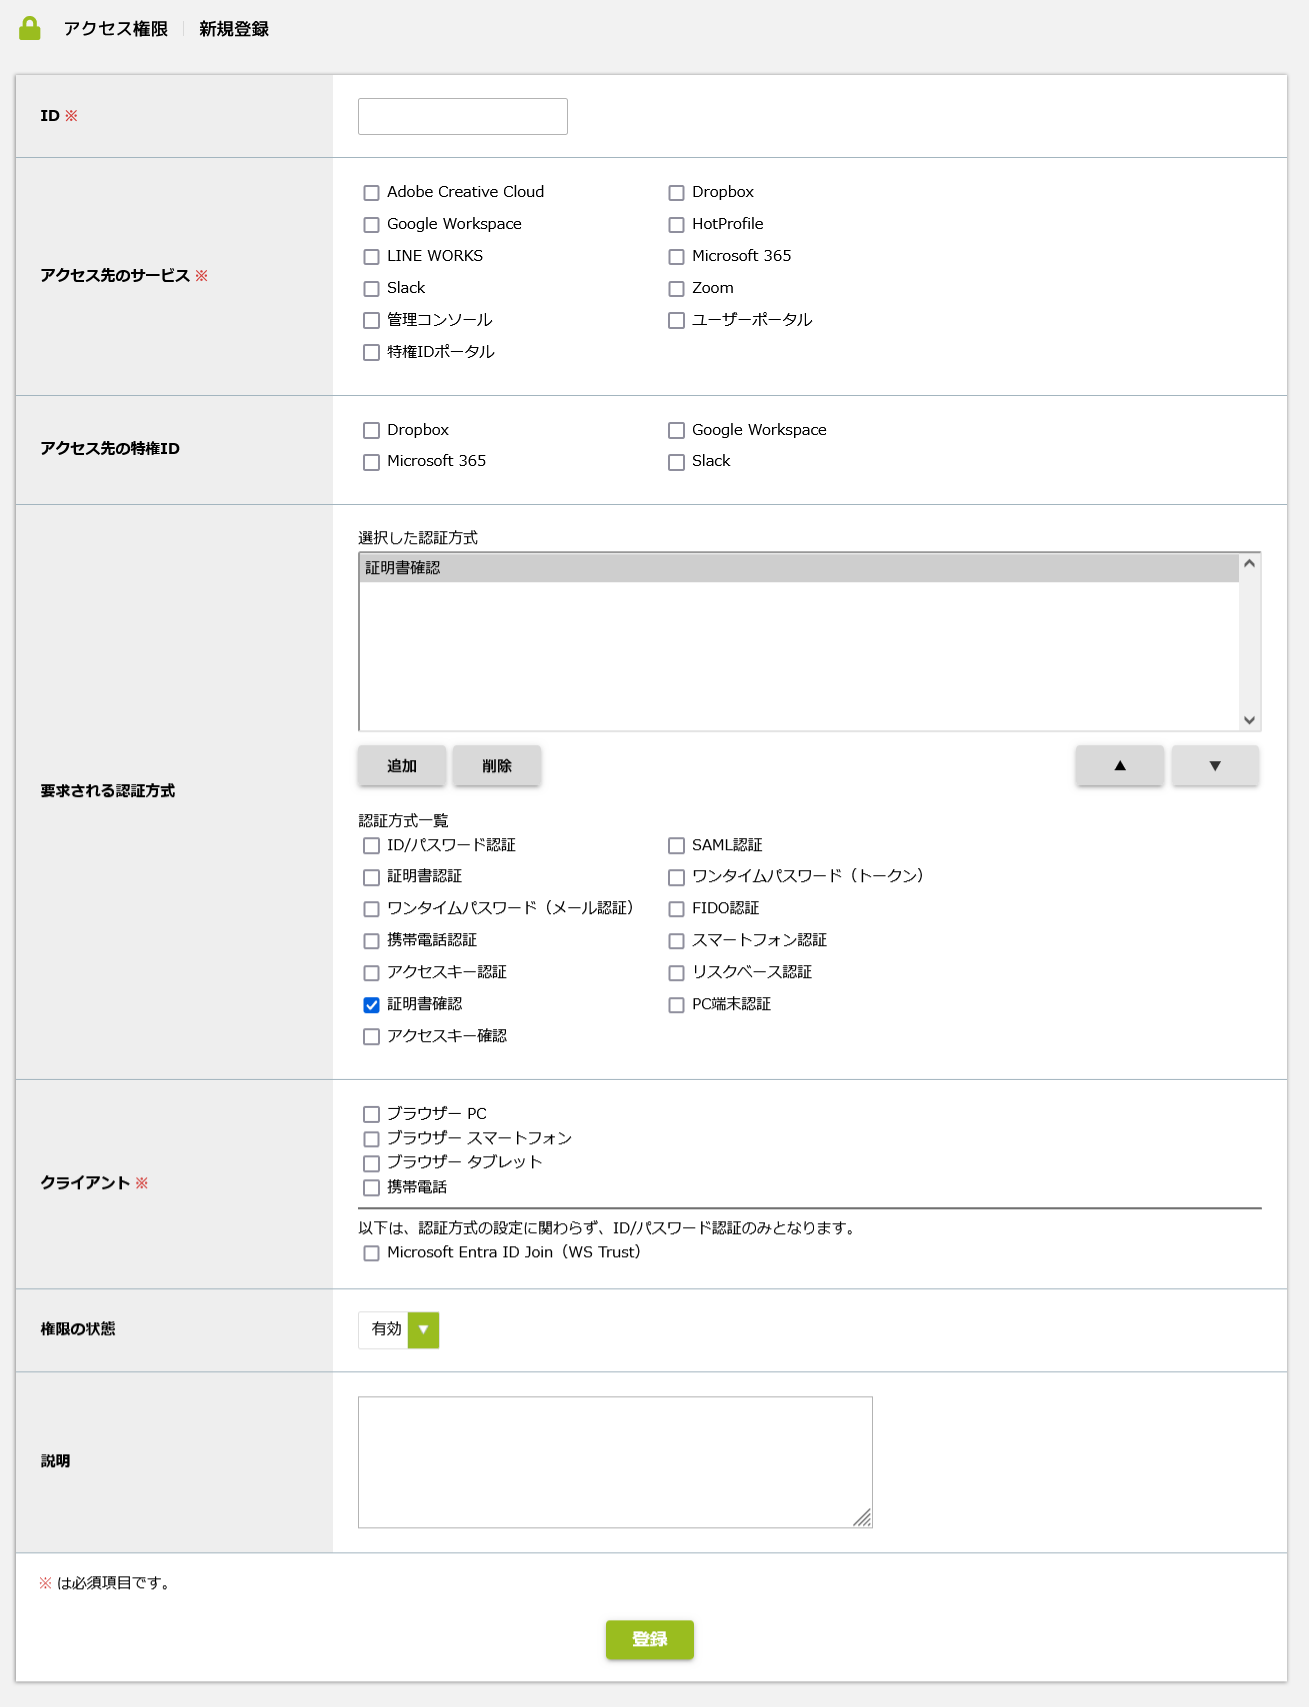Click listbox scrollbar up arrow

[x=1249, y=563]
